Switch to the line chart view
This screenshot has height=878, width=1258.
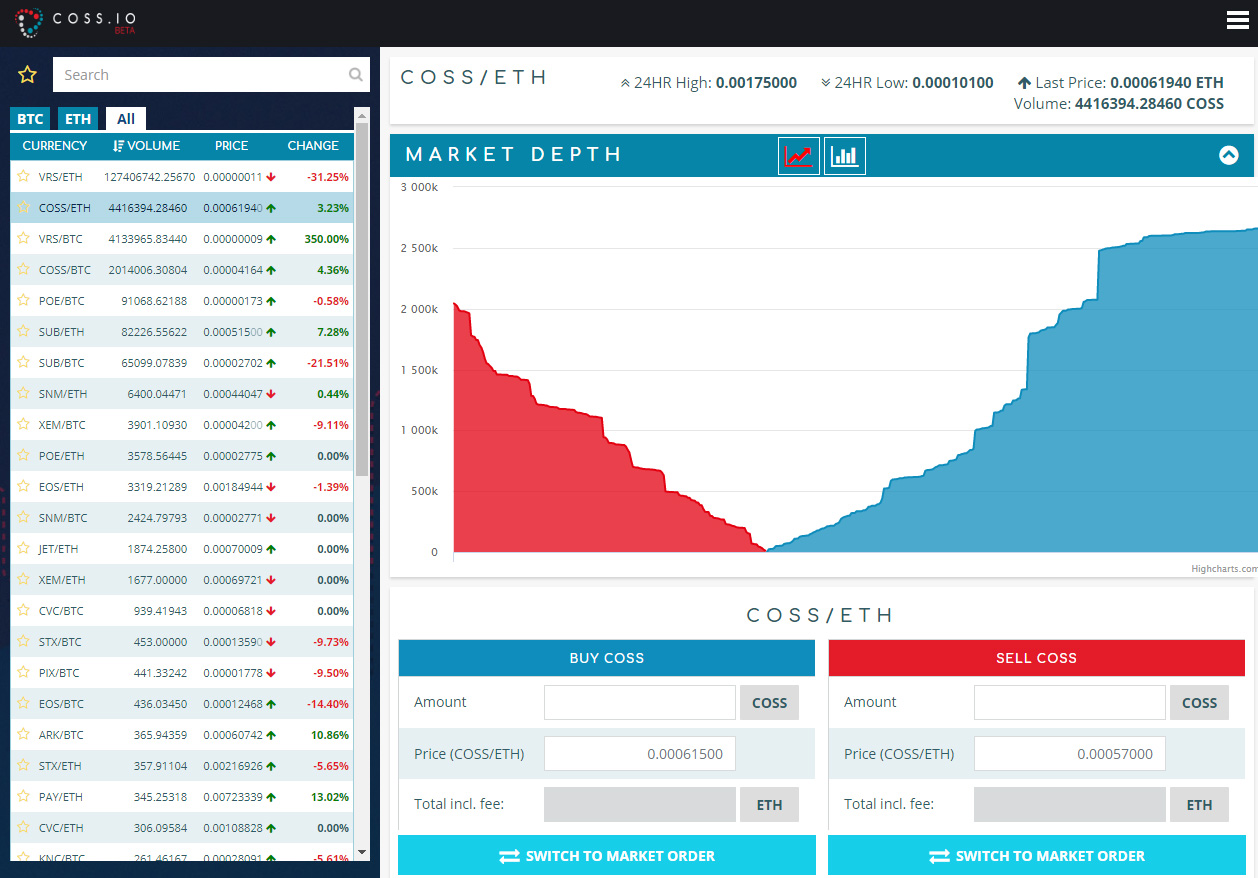[799, 156]
